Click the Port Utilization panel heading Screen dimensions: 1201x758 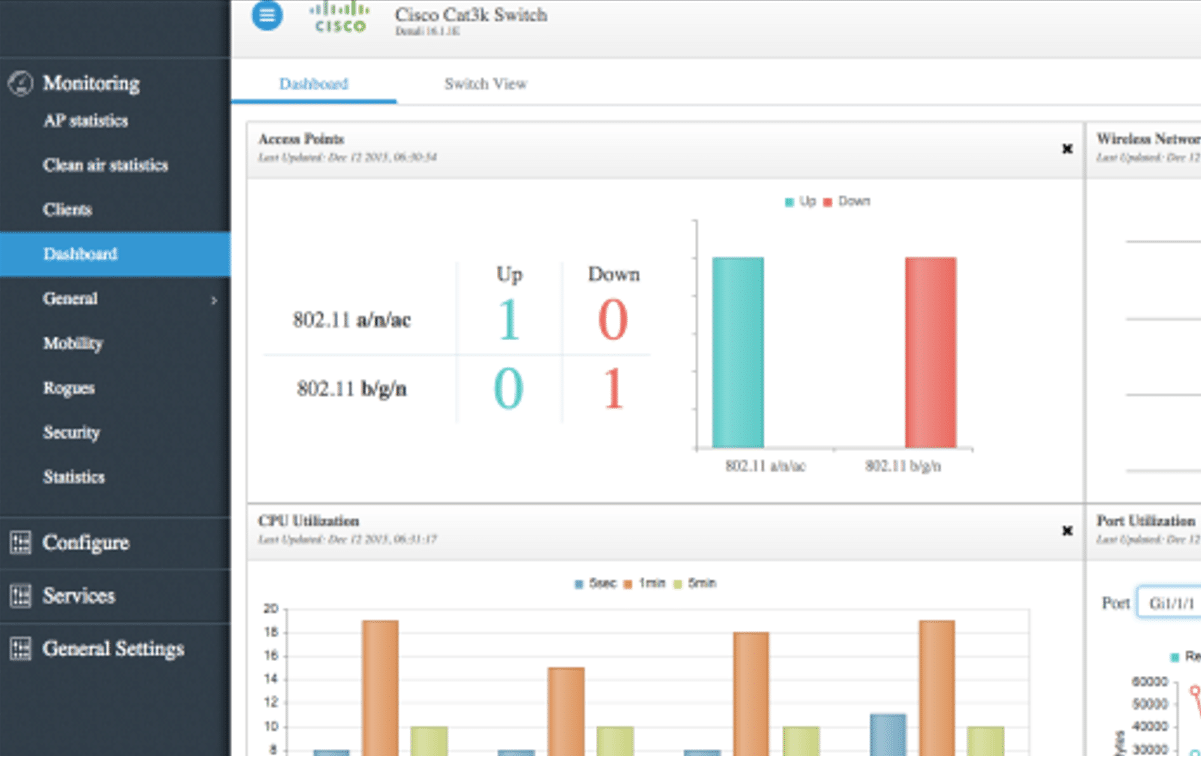(1146, 521)
